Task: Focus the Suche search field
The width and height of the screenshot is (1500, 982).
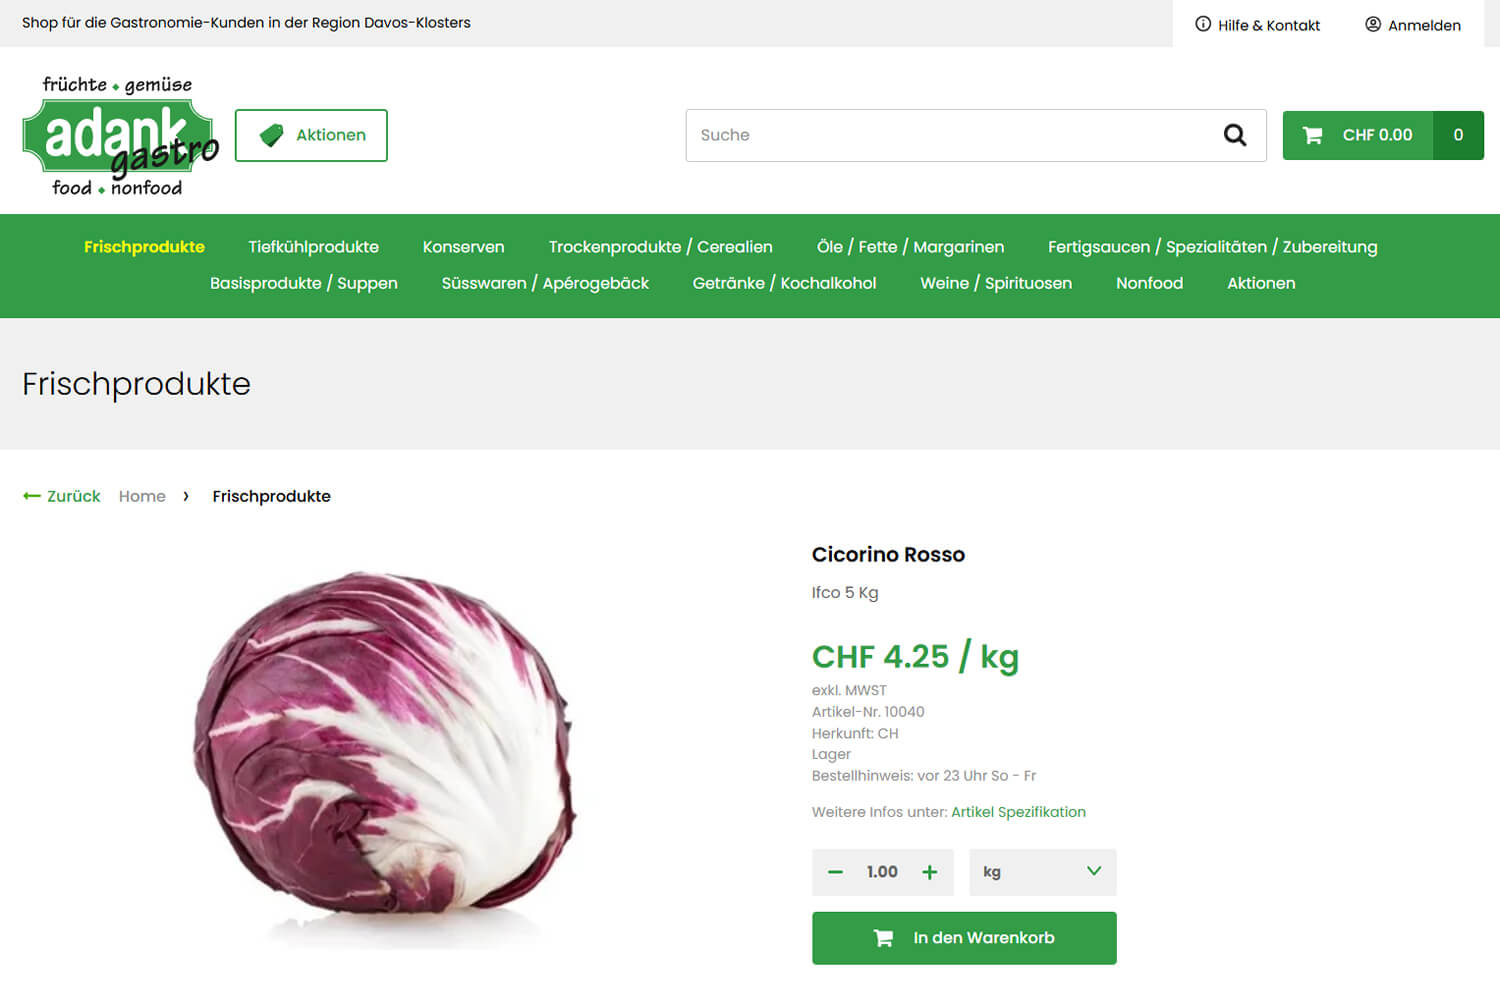Action: point(950,135)
